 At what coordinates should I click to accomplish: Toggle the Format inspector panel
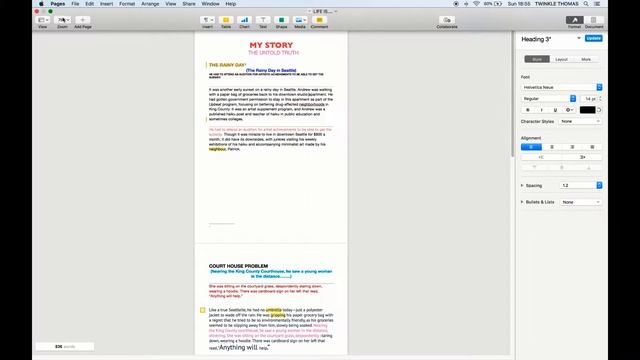click(574, 20)
